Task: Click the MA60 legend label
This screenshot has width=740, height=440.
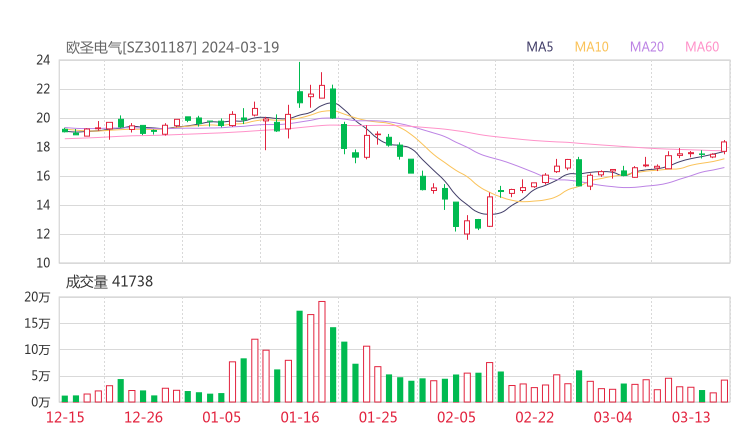Action: [x=702, y=47]
